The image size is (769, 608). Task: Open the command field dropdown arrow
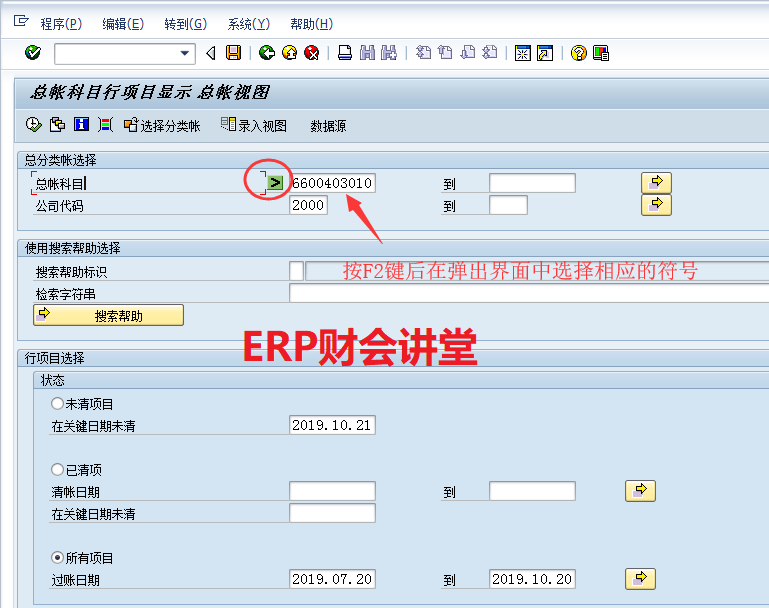coord(185,53)
